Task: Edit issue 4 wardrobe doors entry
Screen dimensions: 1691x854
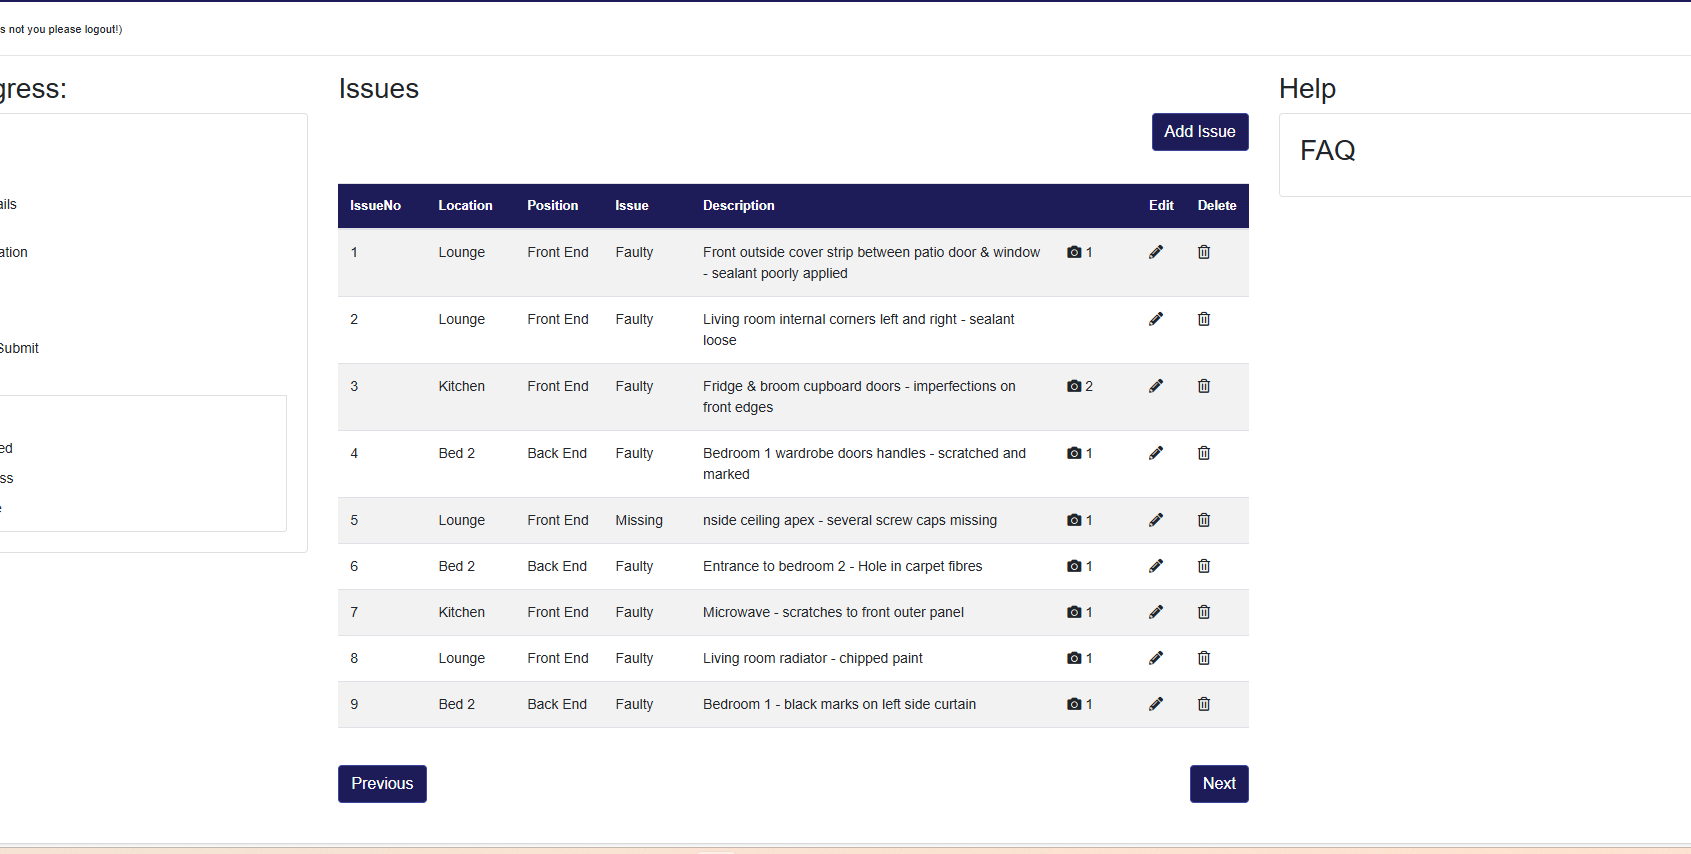Action: coord(1156,453)
